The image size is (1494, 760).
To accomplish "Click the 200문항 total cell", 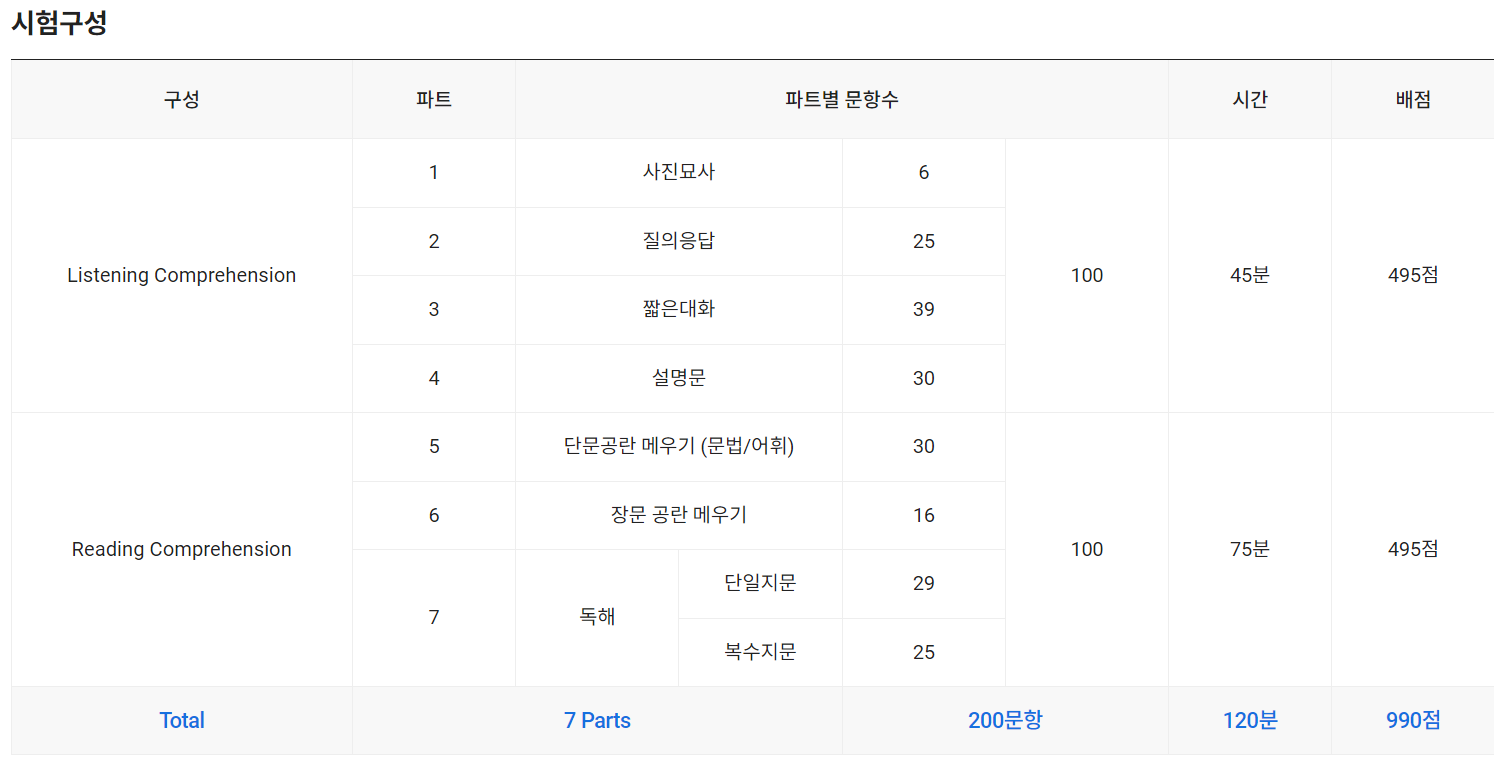I will (x=1005, y=720).
